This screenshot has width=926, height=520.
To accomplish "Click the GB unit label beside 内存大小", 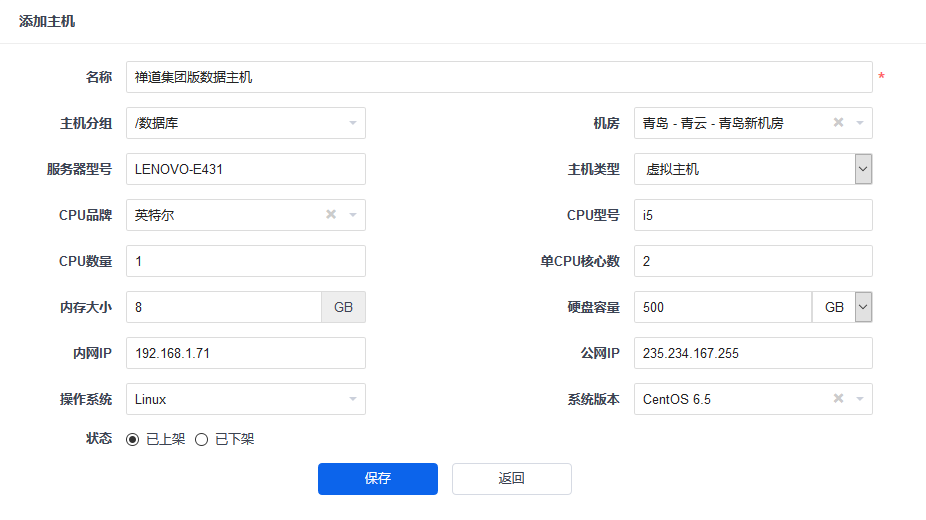I will [x=343, y=307].
